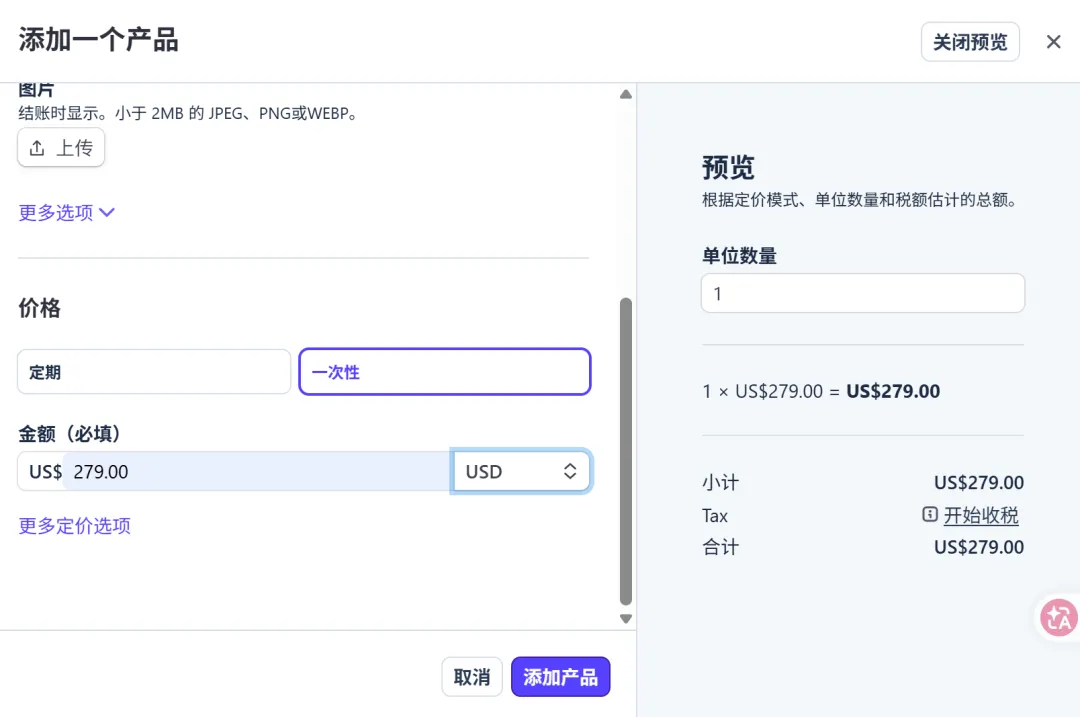Expand 更多定价选项 pricing options
The height and width of the screenshot is (717, 1080).
pyautogui.click(x=75, y=526)
